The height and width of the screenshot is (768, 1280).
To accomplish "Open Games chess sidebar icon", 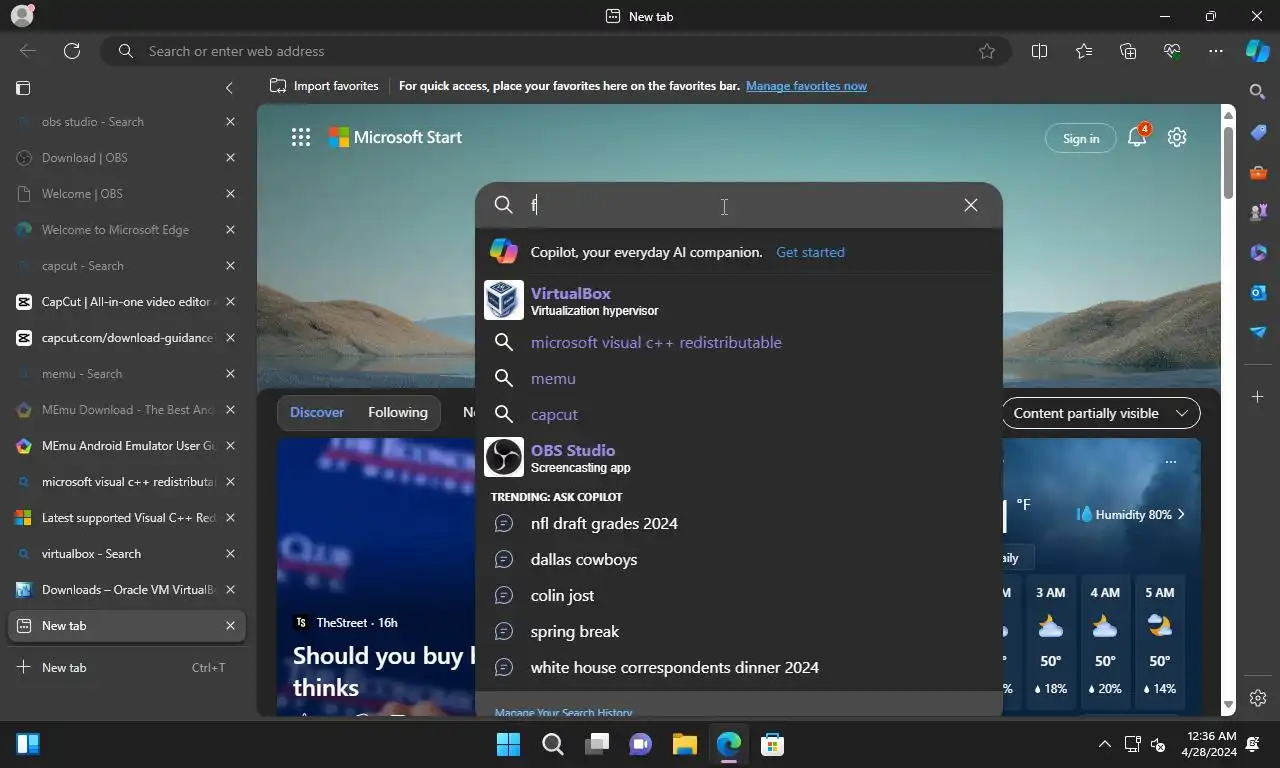I will point(1258,212).
